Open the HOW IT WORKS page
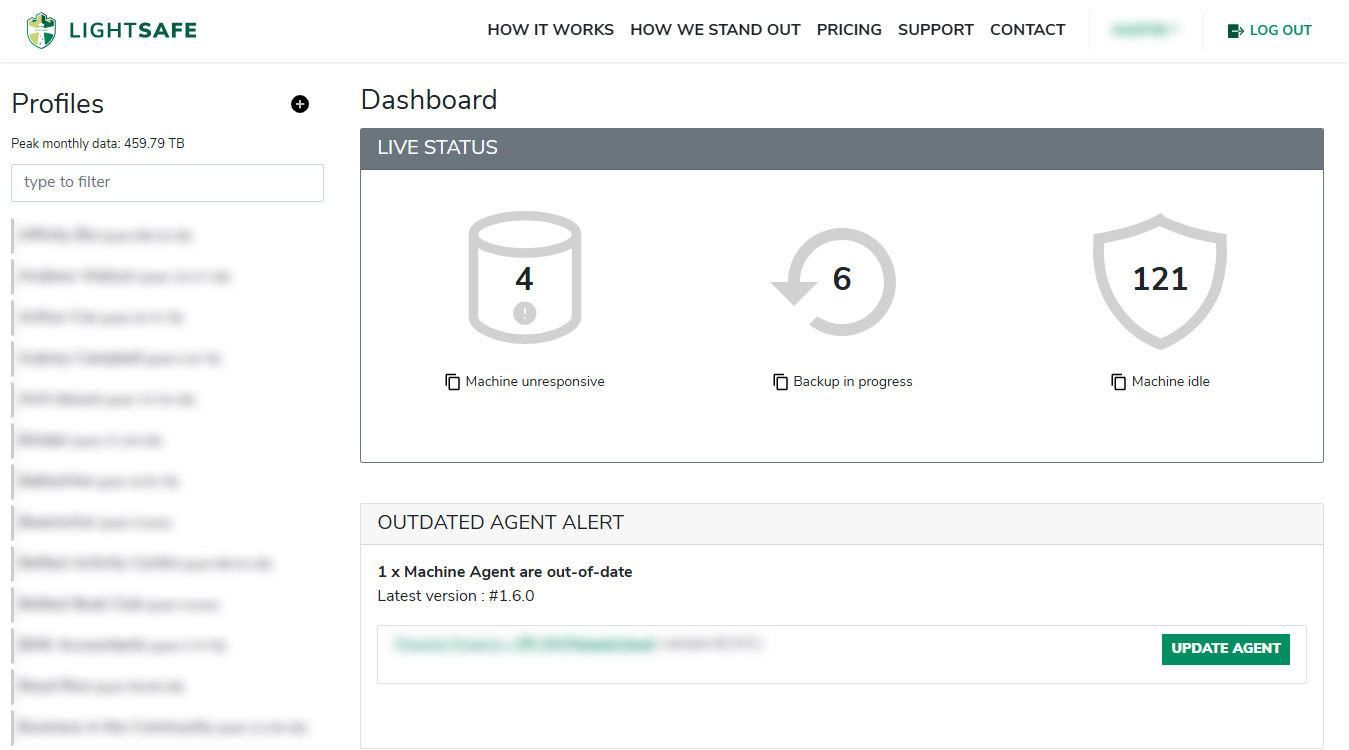 (550, 30)
